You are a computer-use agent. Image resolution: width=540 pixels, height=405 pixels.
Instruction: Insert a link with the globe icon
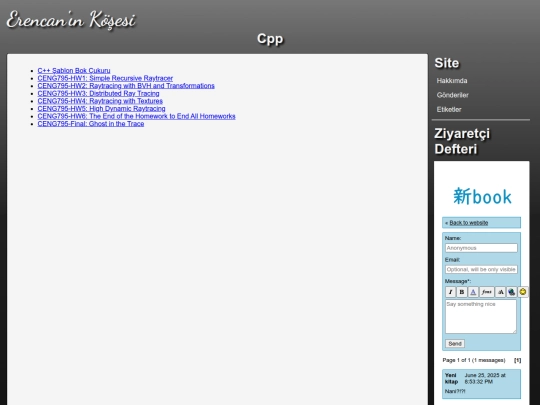tap(511, 292)
